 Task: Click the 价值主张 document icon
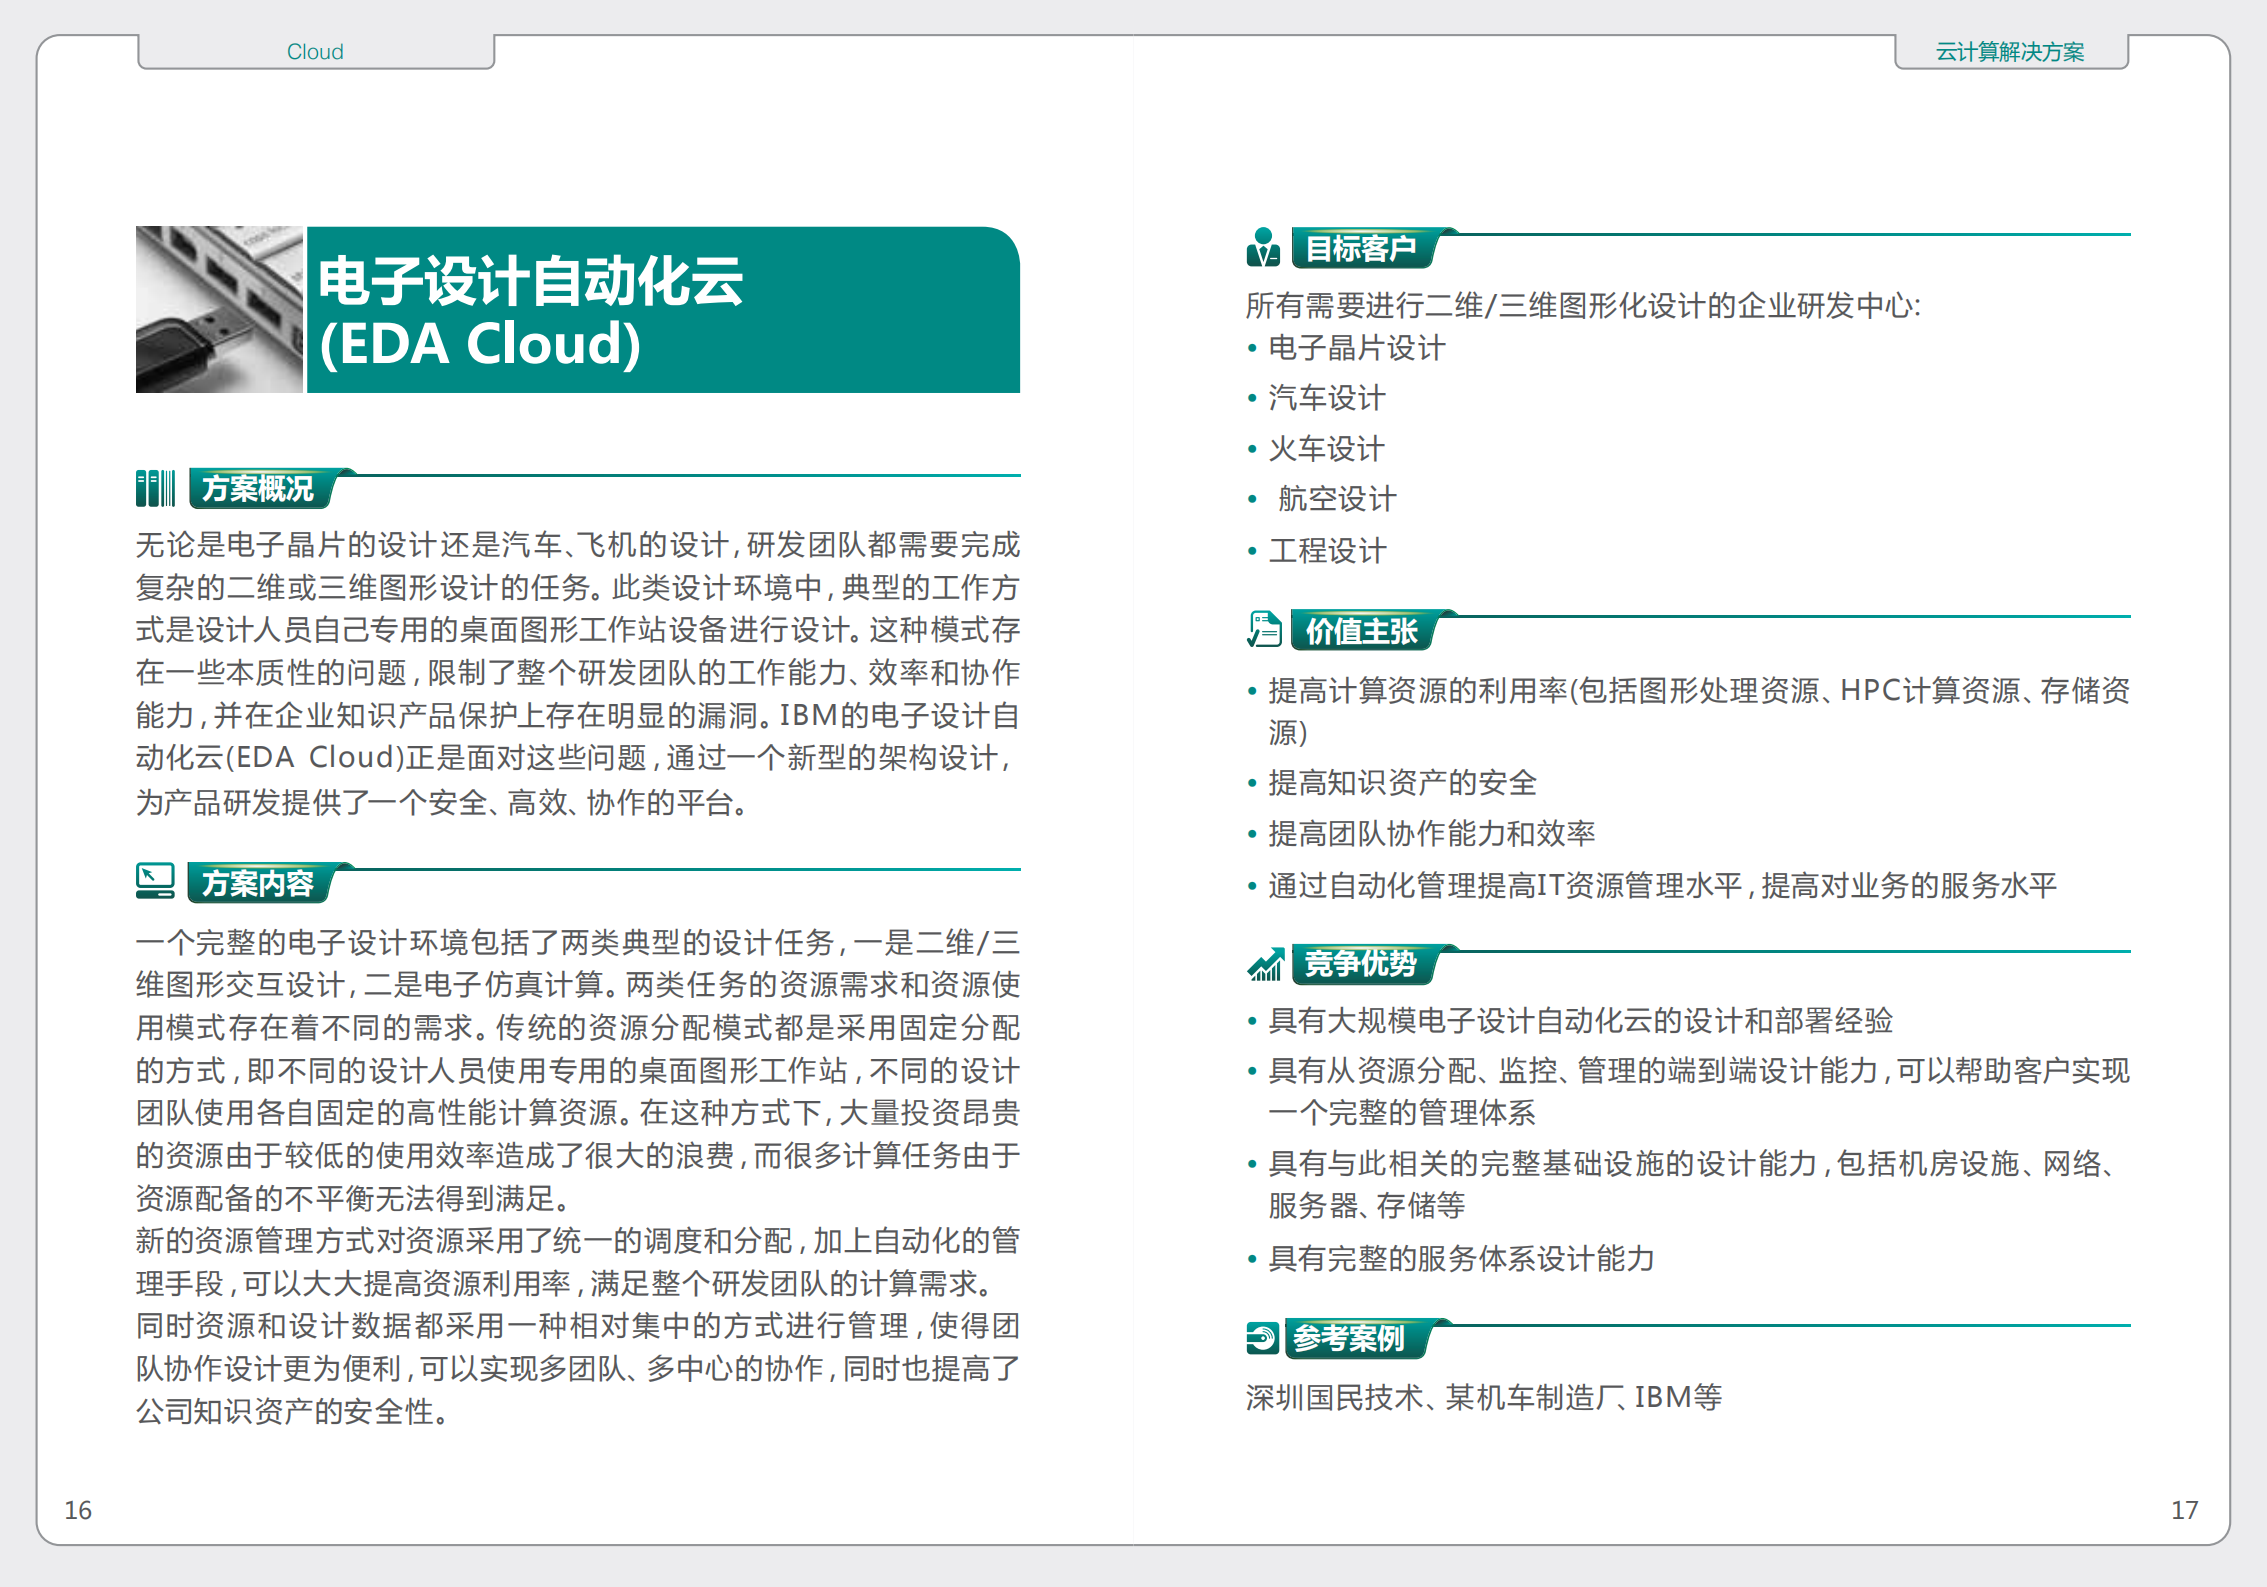(1266, 630)
